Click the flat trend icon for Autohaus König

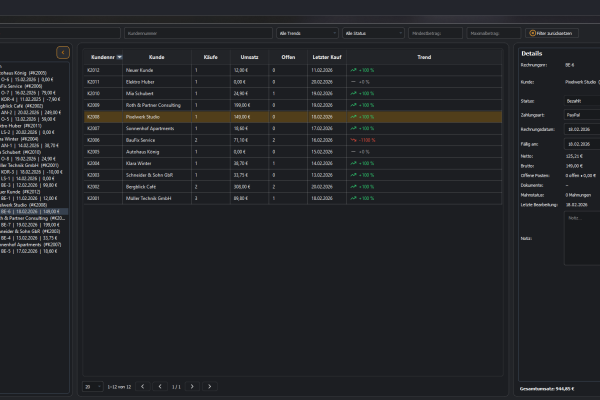pos(353,152)
